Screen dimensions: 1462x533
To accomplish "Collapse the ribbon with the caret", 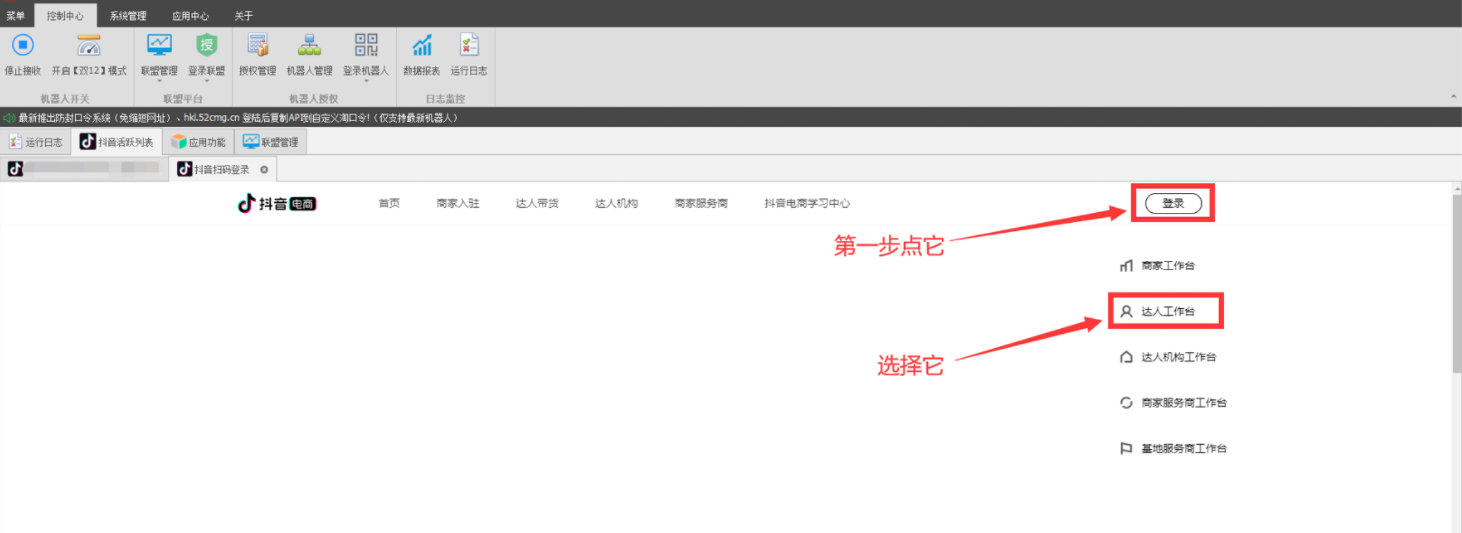I will pyautogui.click(x=1452, y=96).
